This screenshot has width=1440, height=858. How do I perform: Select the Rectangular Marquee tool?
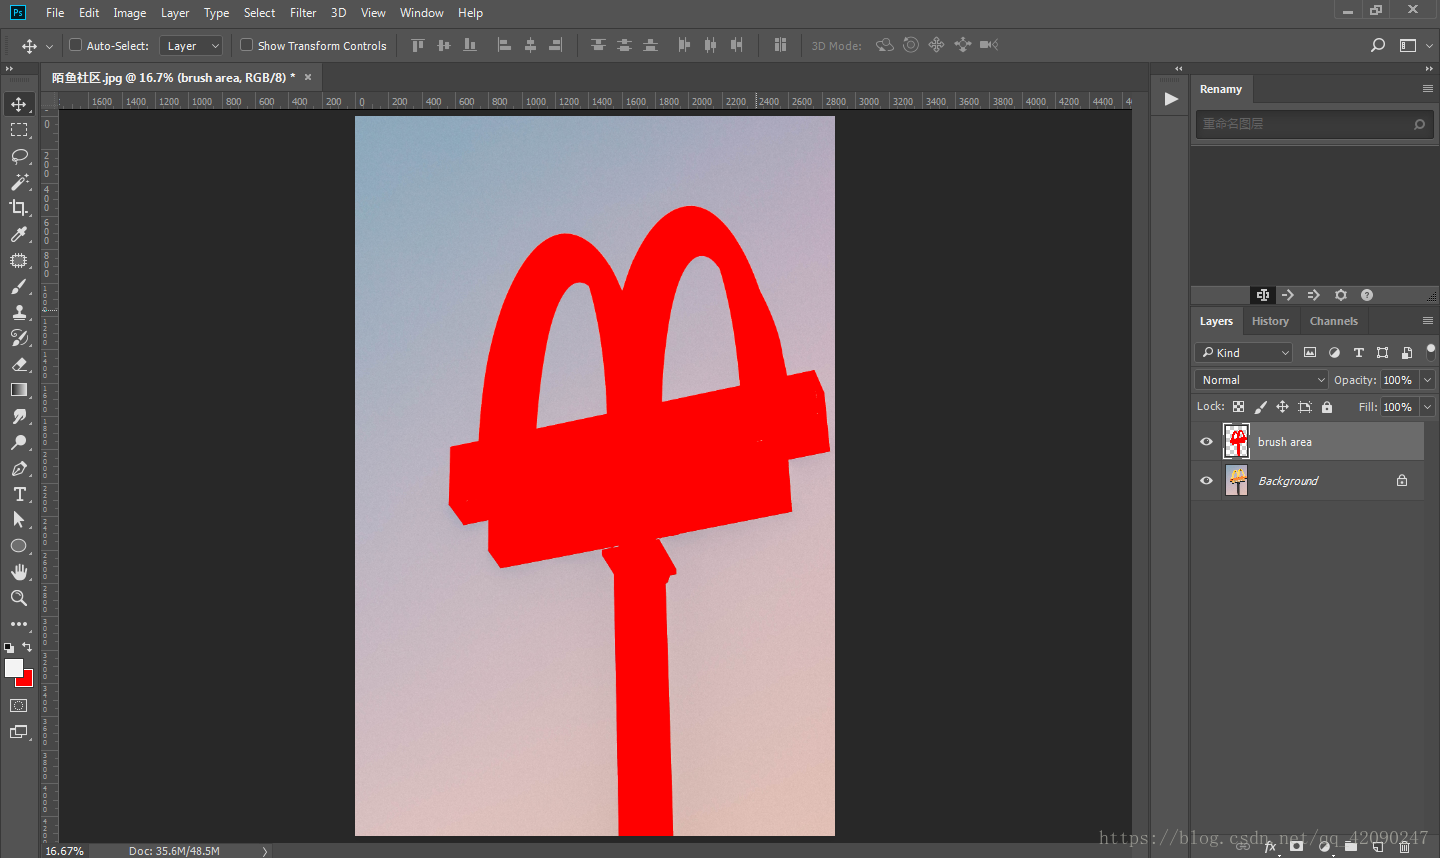tap(19, 130)
